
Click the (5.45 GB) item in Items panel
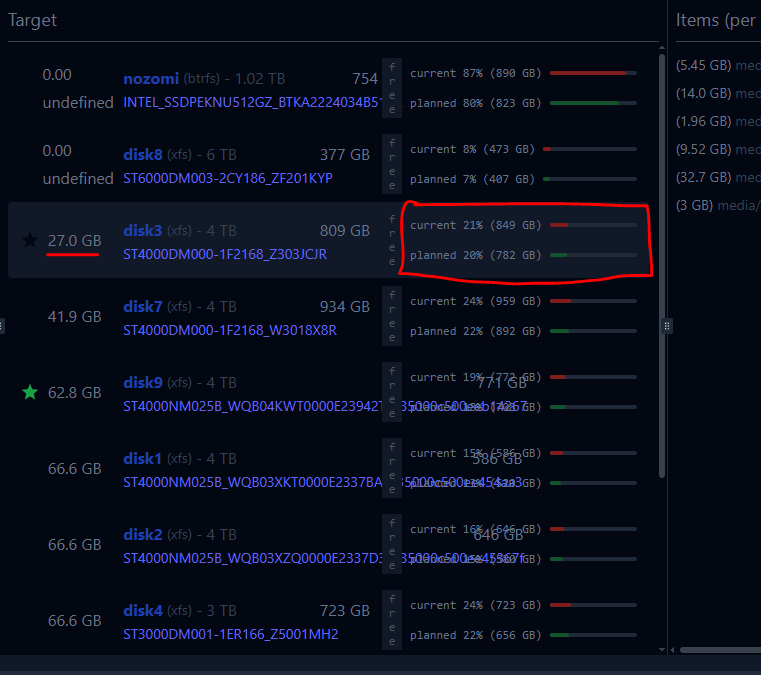718,65
